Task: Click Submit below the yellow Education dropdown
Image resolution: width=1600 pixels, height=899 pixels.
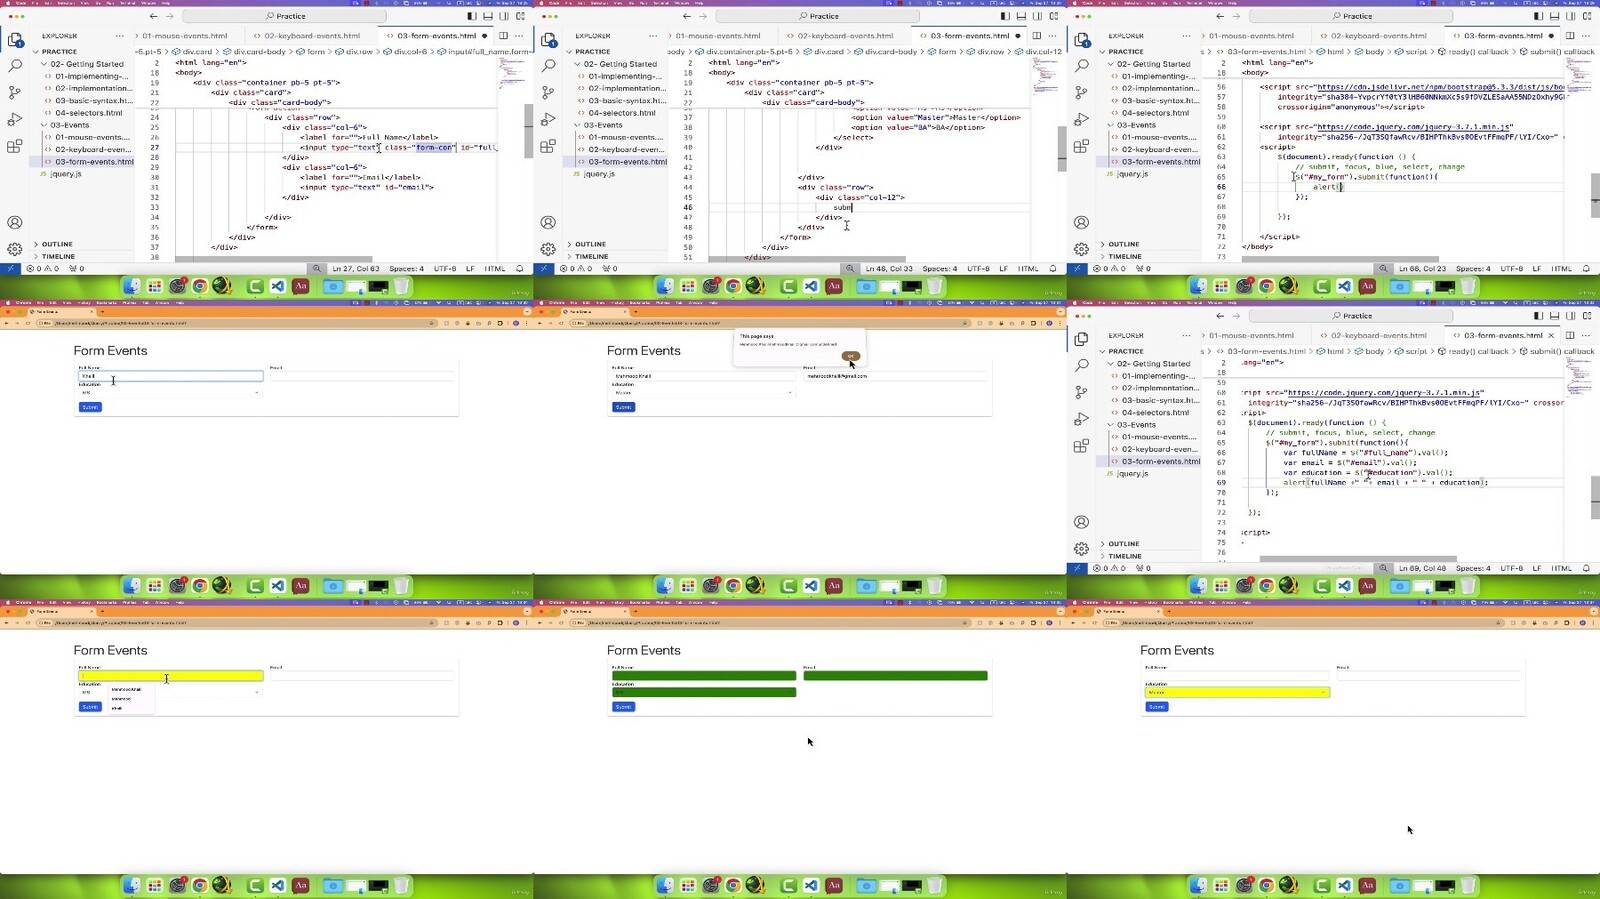Action: coord(1156,707)
